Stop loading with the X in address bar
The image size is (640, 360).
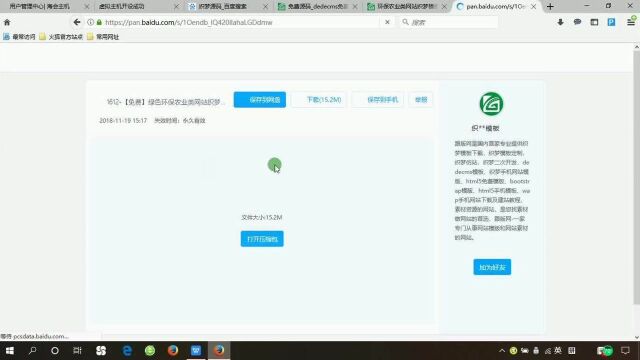pyautogui.click(x=387, y=22)
